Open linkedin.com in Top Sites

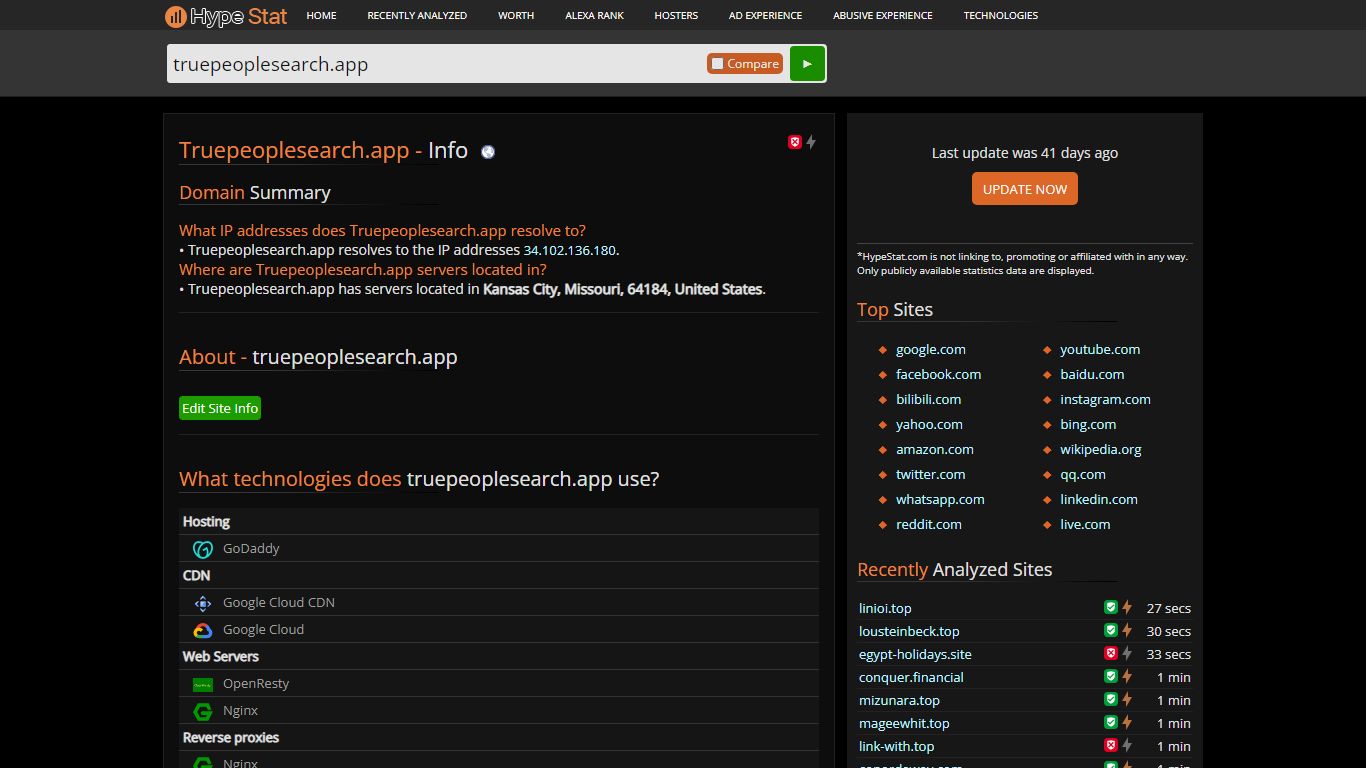click(1099, 500)
